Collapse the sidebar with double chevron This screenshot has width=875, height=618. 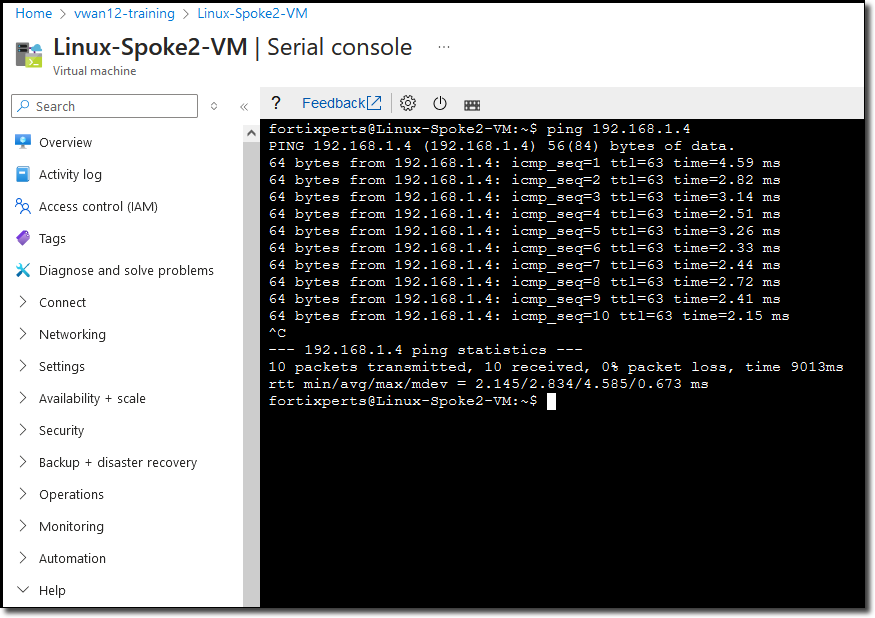[244, 107]
